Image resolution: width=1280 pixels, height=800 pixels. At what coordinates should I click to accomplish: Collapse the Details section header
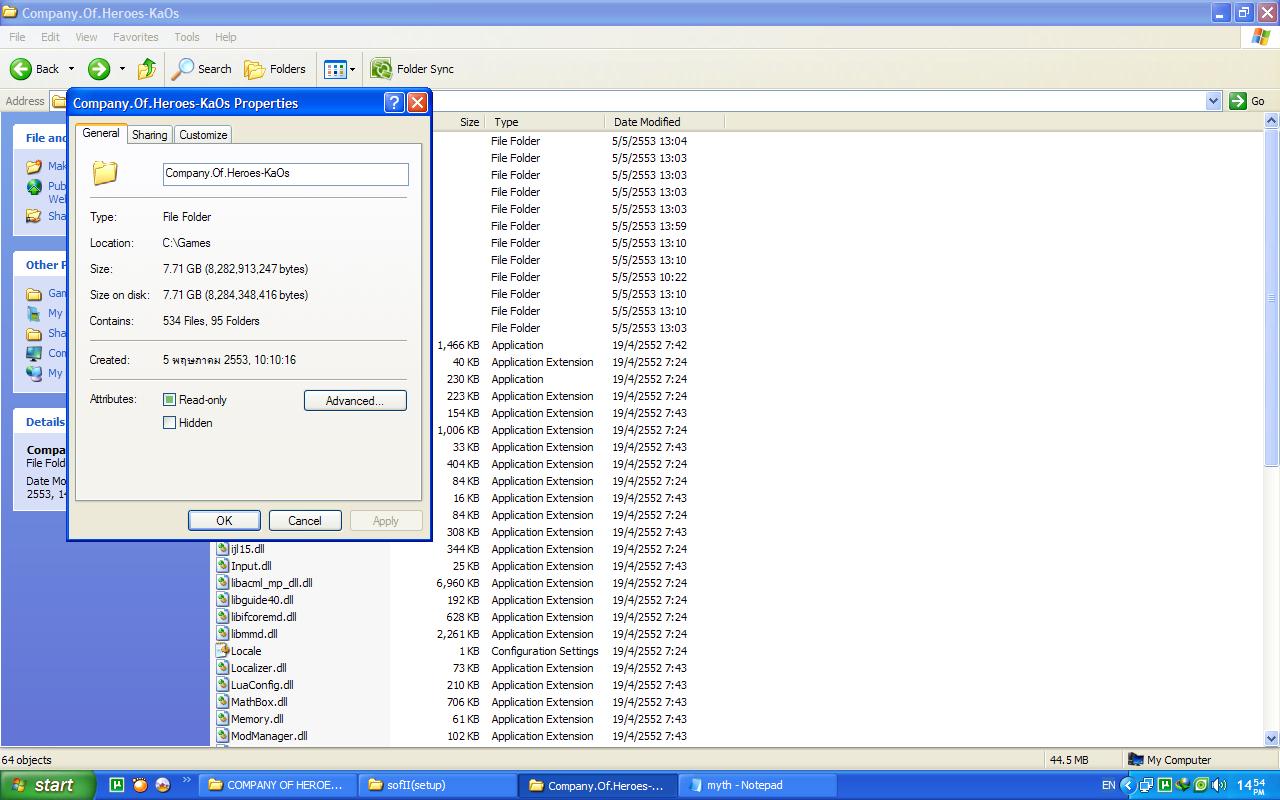45,422
